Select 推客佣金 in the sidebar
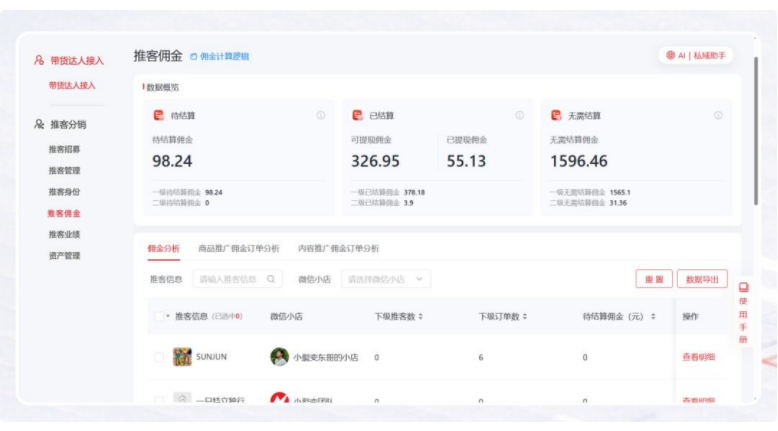The image size is (778, 431). pos(64,213)
